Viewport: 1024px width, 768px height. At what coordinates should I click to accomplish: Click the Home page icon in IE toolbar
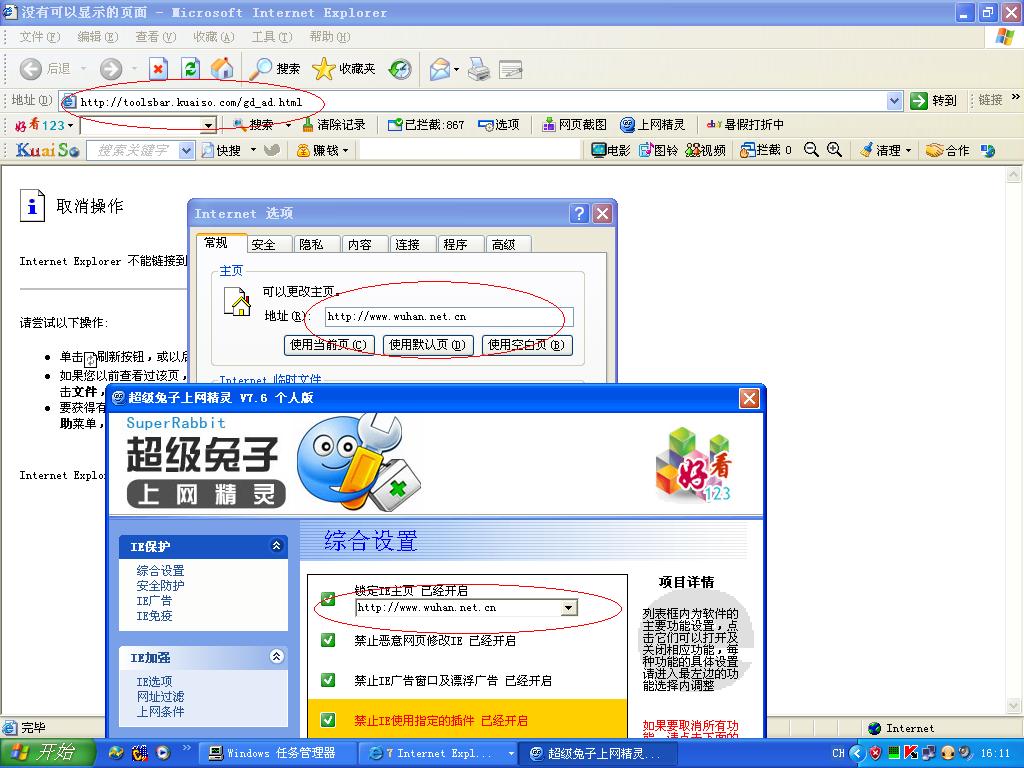coord(222,69)
